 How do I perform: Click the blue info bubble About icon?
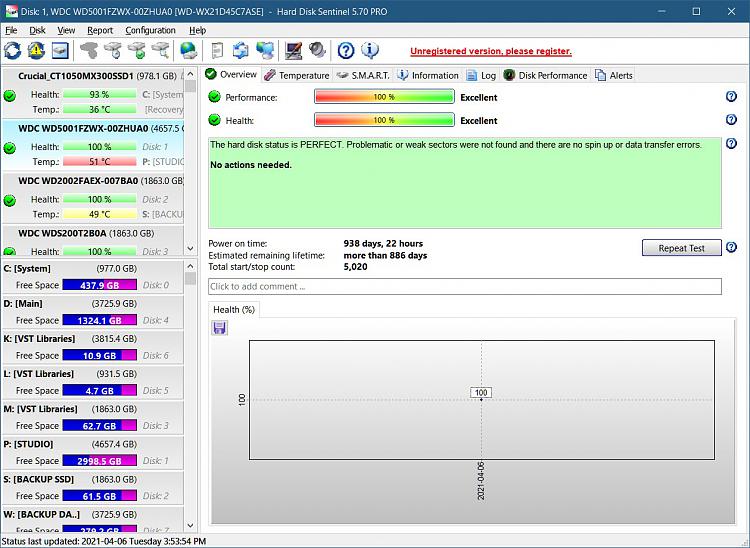point(370,50)
